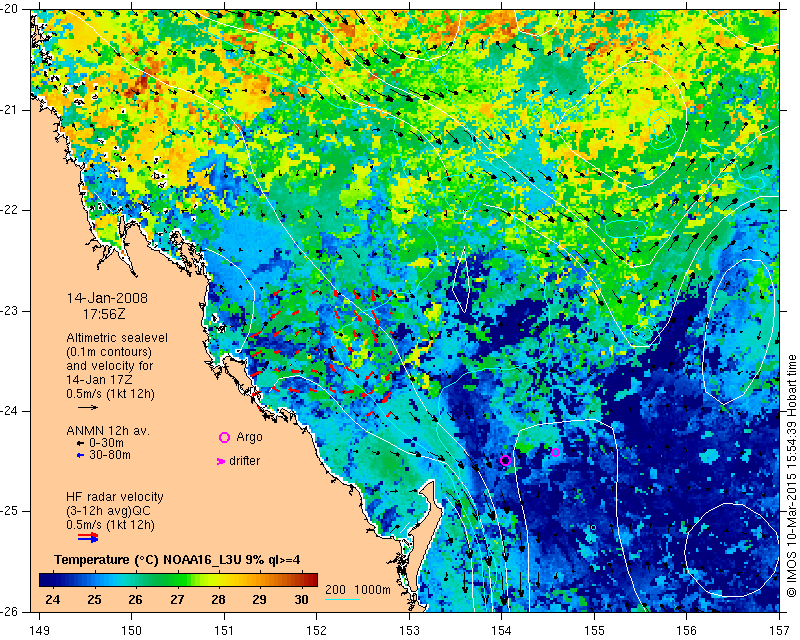Image resolution: width=800 pixels, height=640 pixels.
Task: Click the '-23' latitude axis label
Action: point(10,311)
